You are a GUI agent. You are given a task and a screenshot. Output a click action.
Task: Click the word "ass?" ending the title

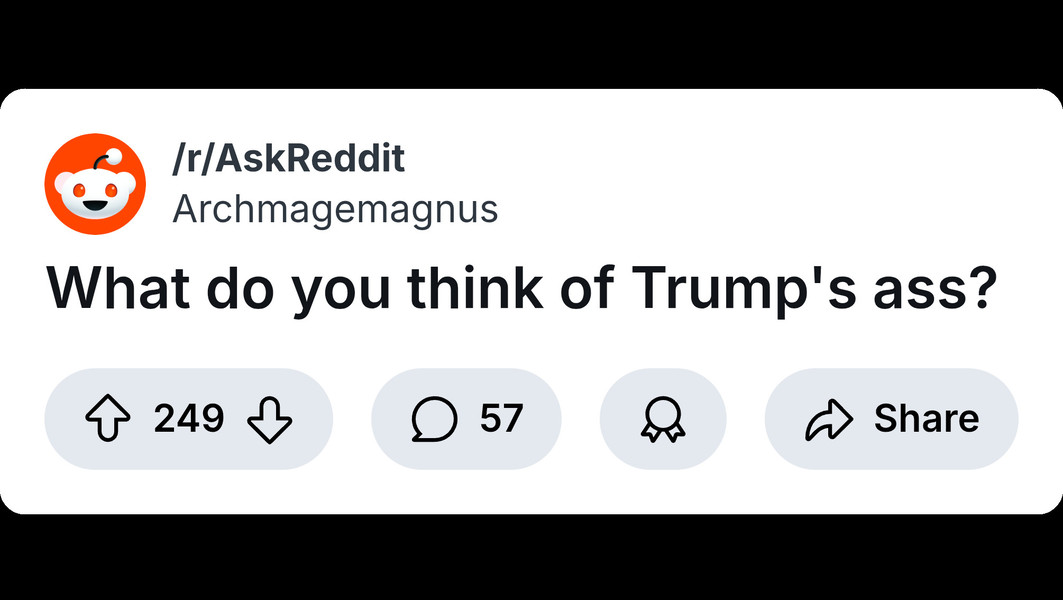click(927, 288)
